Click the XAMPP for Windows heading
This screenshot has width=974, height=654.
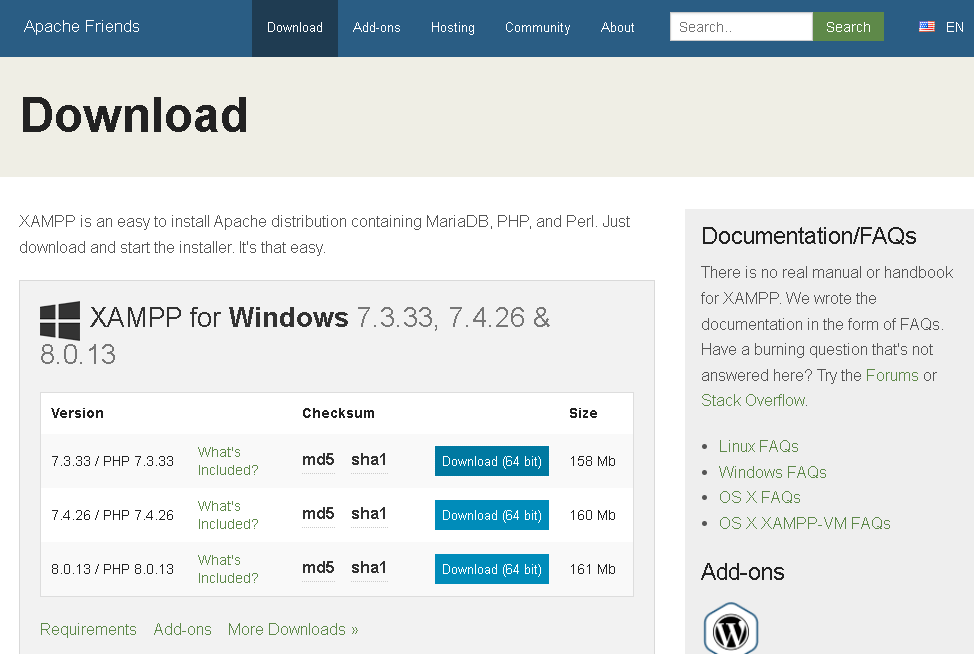pyautogui.click(x=295, y=335)
